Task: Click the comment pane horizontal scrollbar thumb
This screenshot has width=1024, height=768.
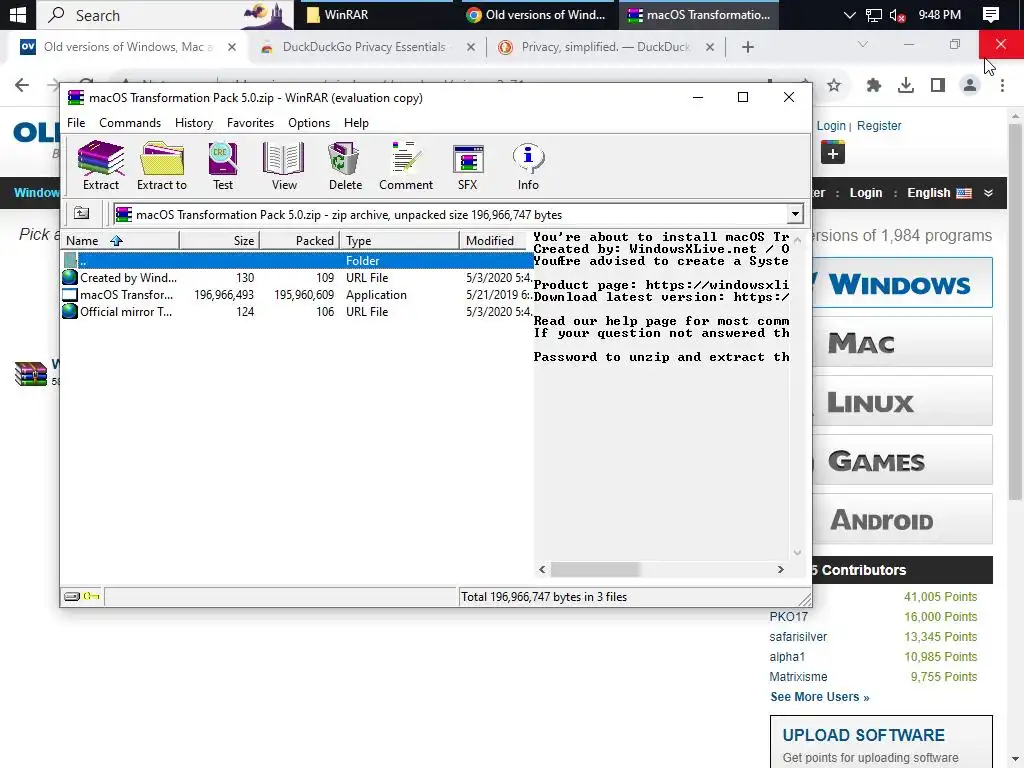Action: pyautogui.click(x=594, y=569)
